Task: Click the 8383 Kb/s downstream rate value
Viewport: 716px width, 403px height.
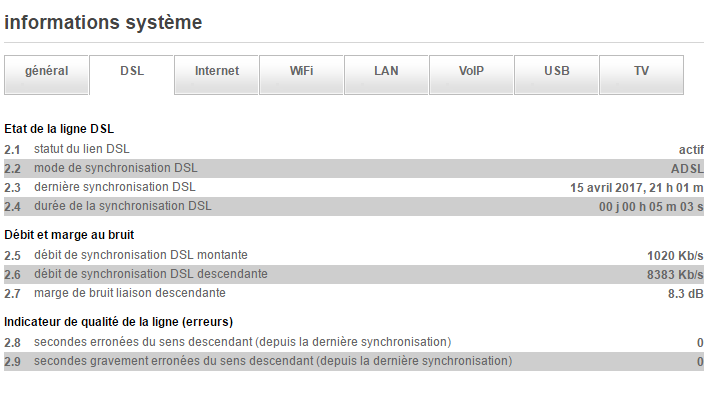Action: [x=675, y=275]
